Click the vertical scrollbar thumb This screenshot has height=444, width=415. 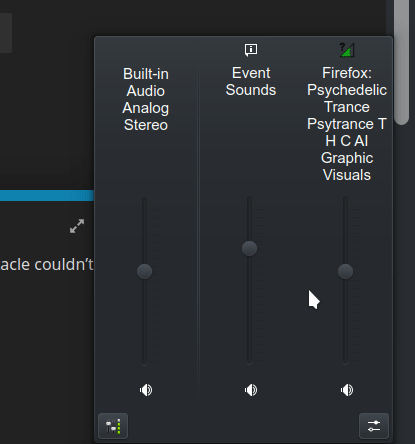click(401, 62)
